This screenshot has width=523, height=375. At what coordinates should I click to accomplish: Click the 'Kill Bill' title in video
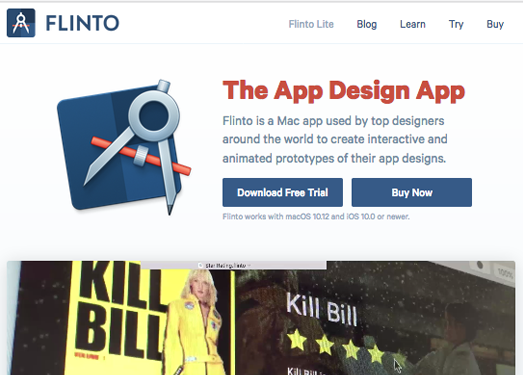322,309
